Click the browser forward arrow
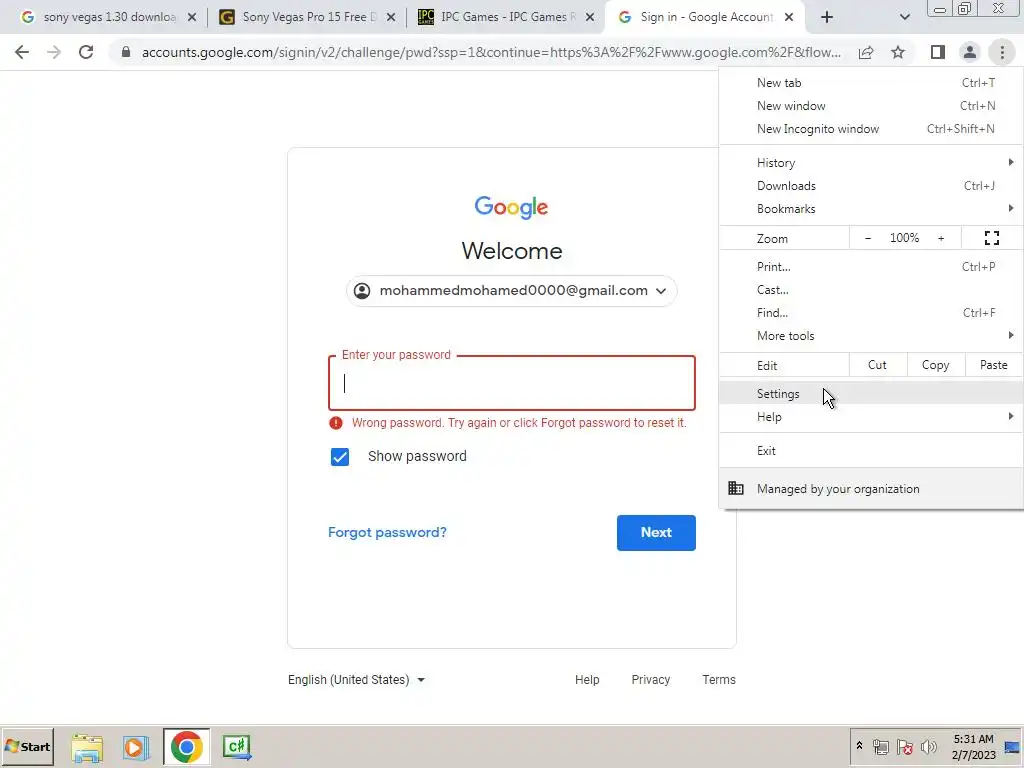 pos(54,52)
